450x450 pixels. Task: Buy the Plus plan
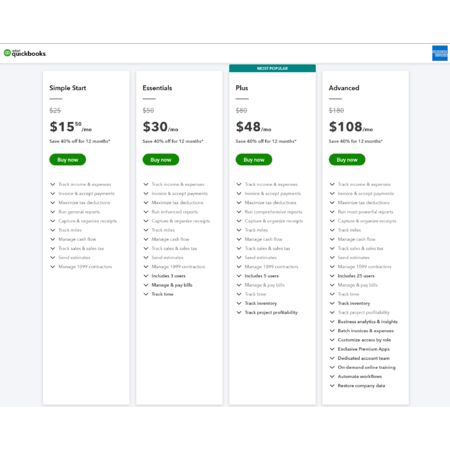click(254, 160)
